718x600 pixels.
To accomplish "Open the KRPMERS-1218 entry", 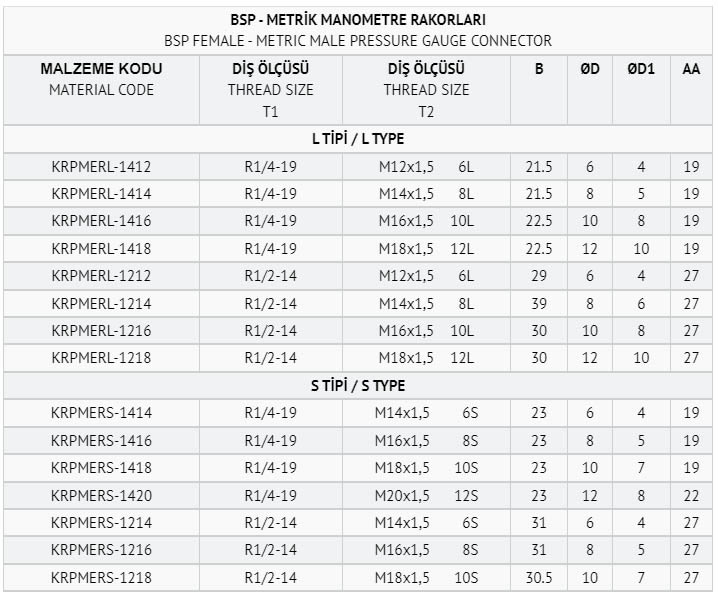I will 101,577.
